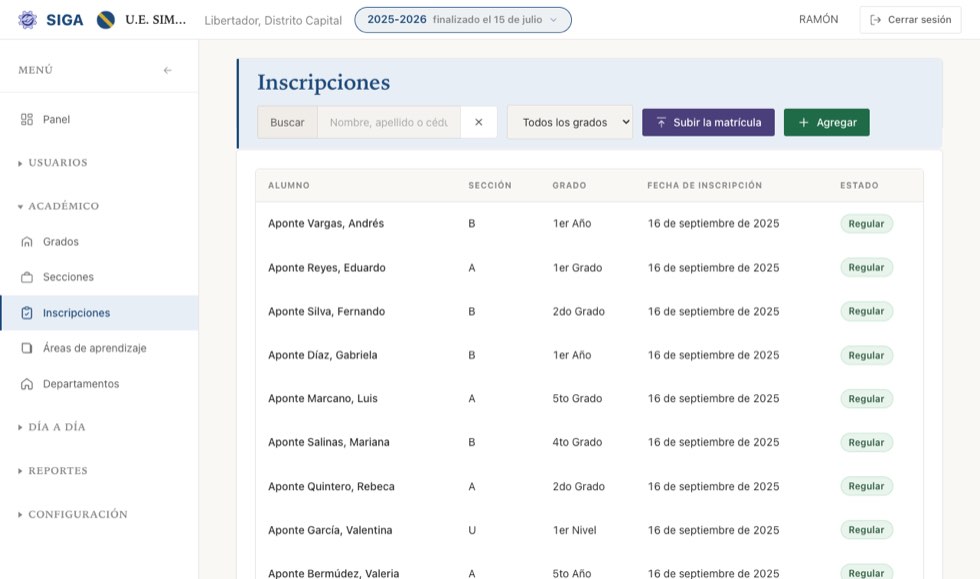This screenshot has width=980, height=579.
Task: Focus the Nombre, apellido o cédula search field
Action: click(389, 123)
